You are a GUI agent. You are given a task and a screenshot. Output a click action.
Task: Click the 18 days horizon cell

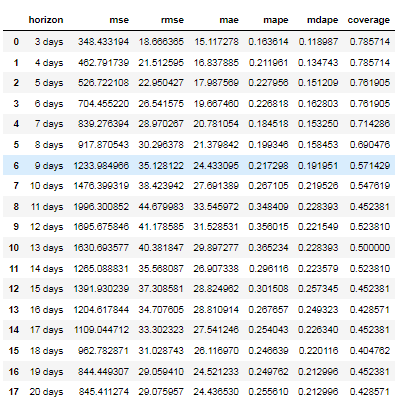click(x=46, y=351)
